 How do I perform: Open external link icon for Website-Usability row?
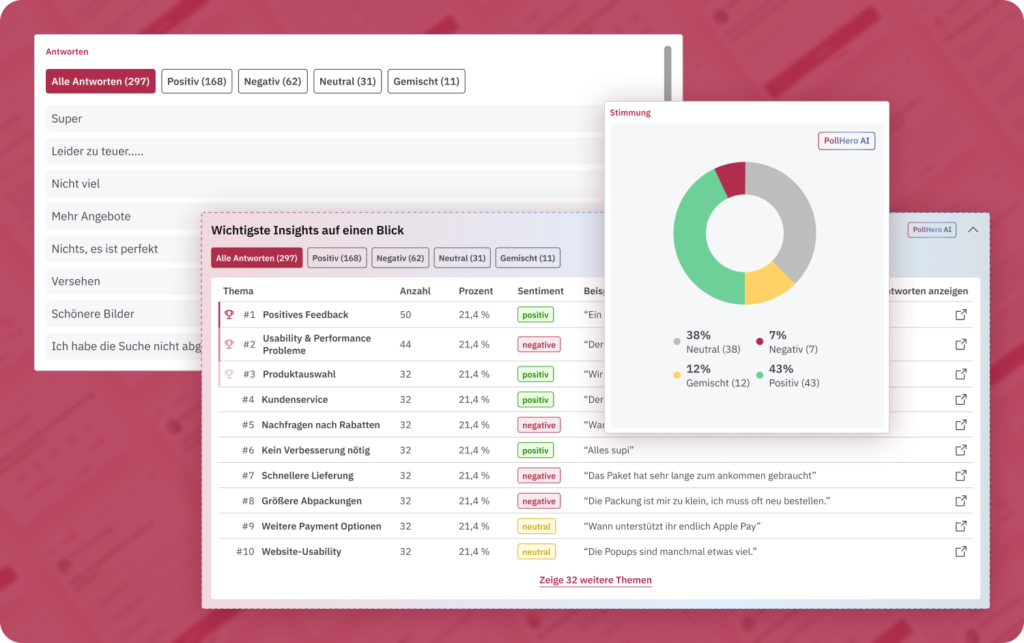point(961,551)
